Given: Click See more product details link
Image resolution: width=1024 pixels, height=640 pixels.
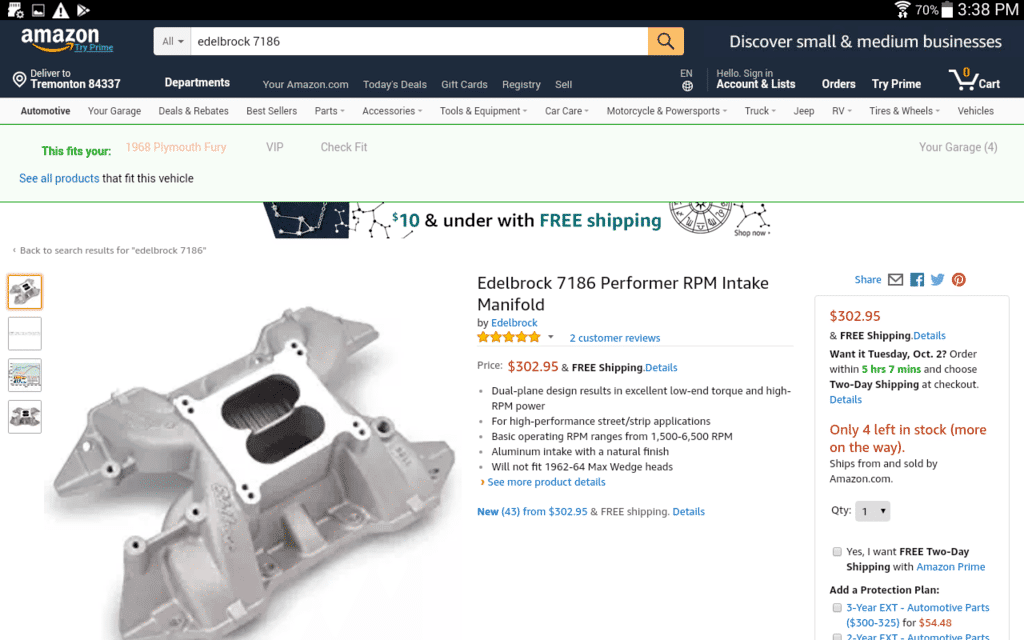Looking at the screenshot, I should pos(546,482).
